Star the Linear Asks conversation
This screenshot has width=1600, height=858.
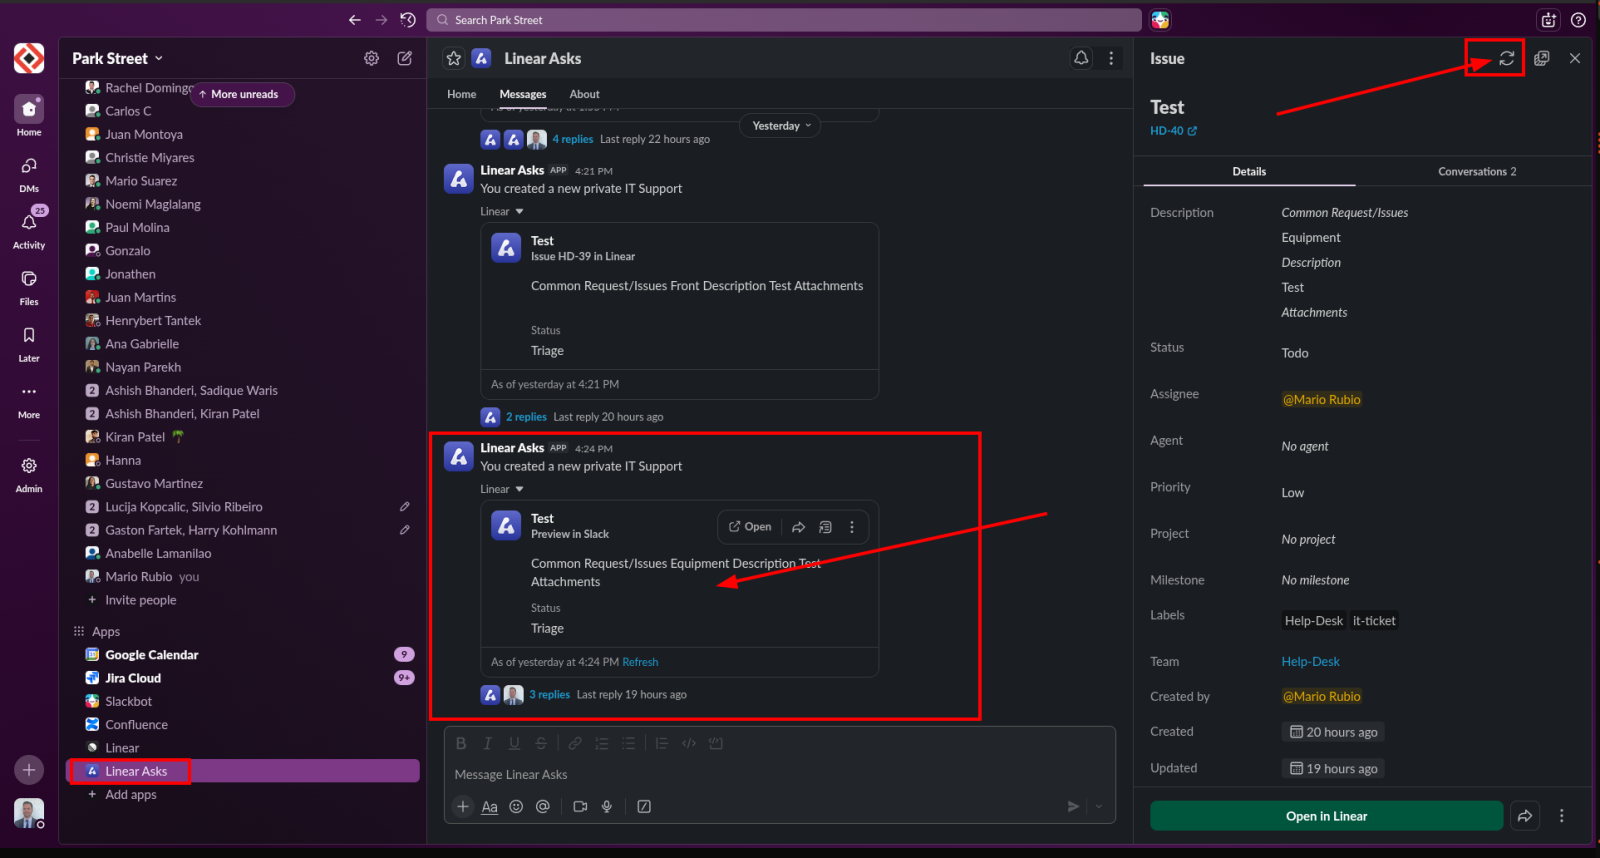454,58
